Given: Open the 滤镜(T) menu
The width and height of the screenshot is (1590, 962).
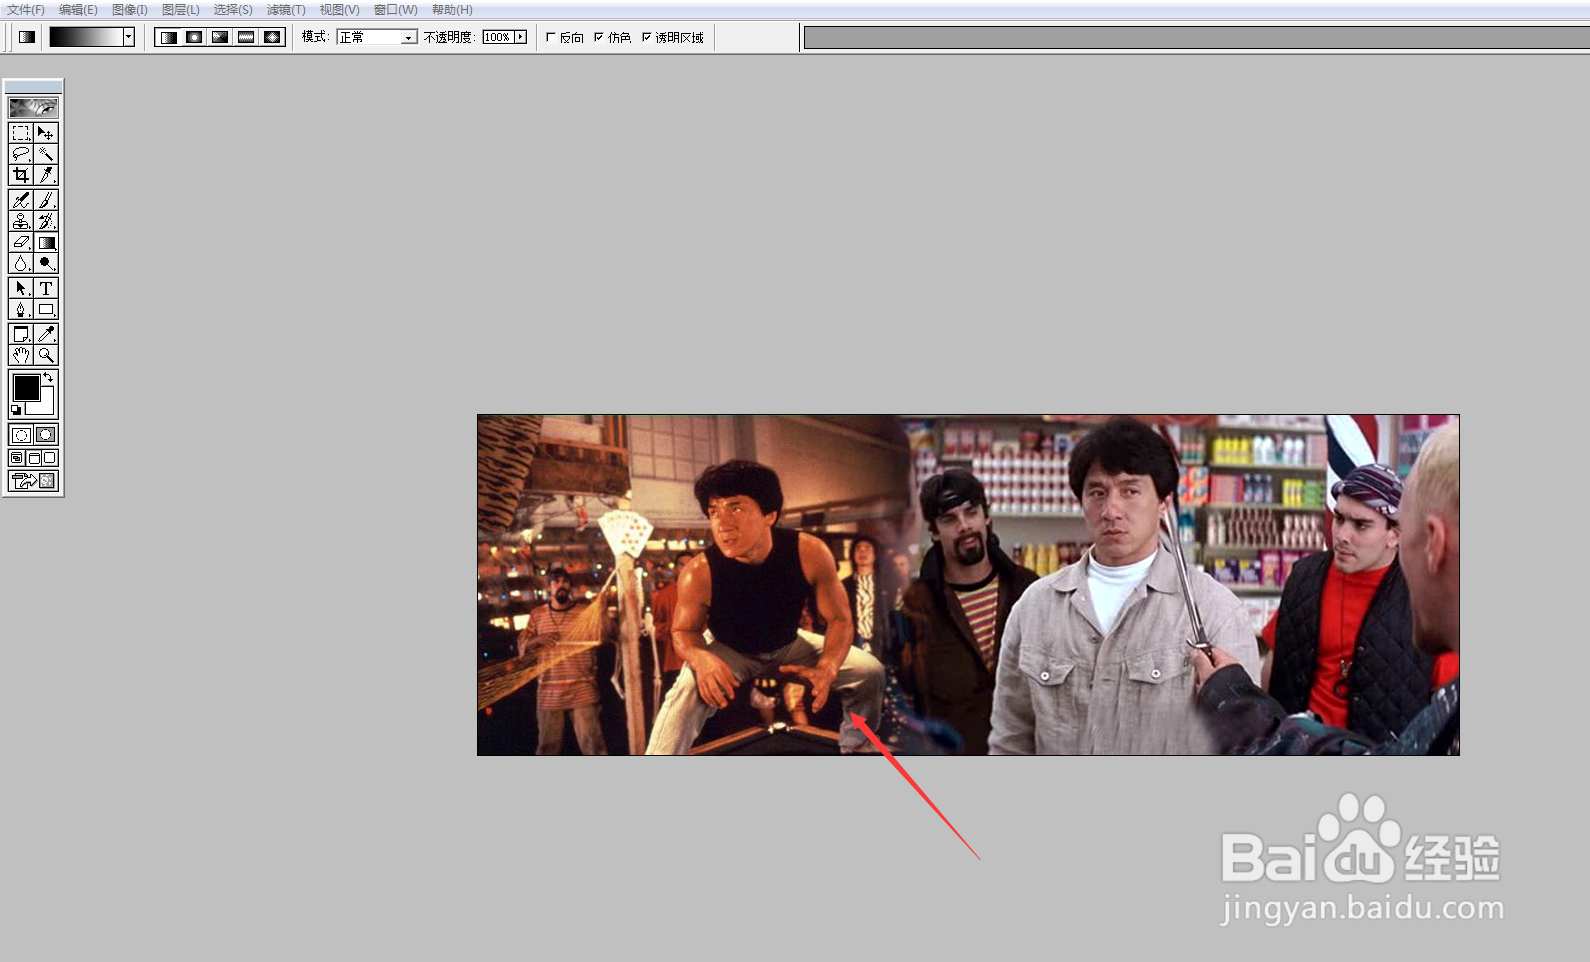Looking at the screenshot, I should coord(286,10).
